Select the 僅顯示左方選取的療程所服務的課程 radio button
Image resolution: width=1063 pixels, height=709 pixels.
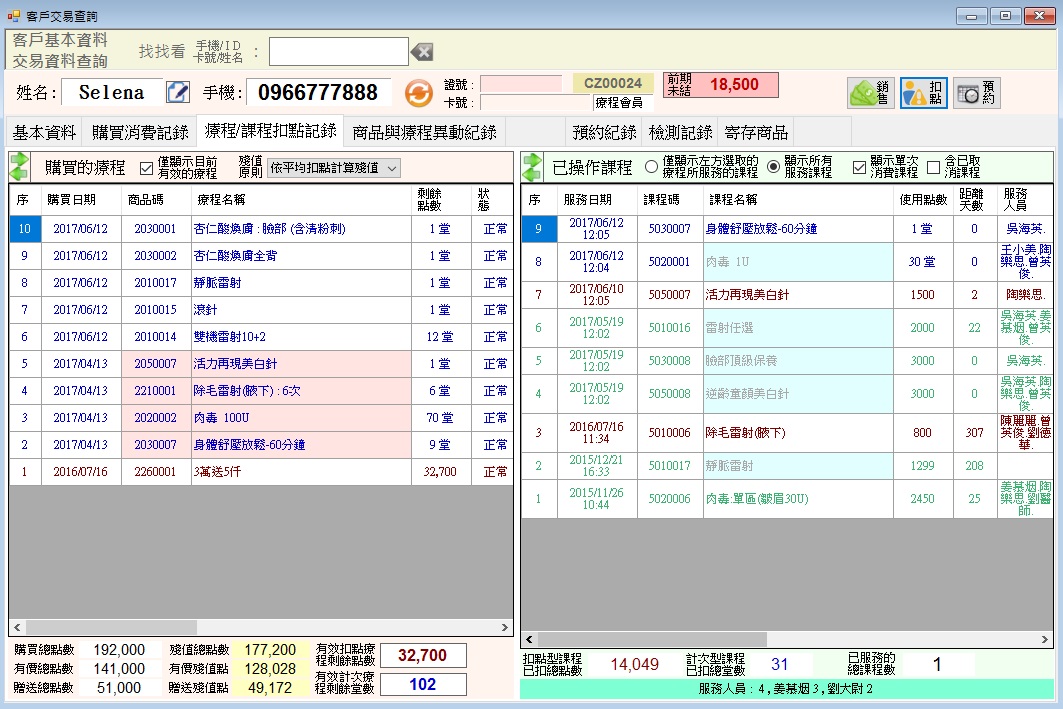(652, 168)
